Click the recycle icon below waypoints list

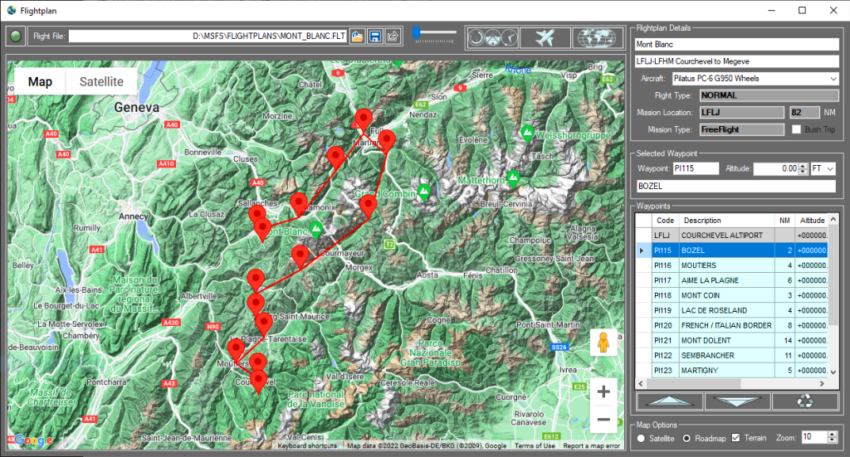pos(807,402)
